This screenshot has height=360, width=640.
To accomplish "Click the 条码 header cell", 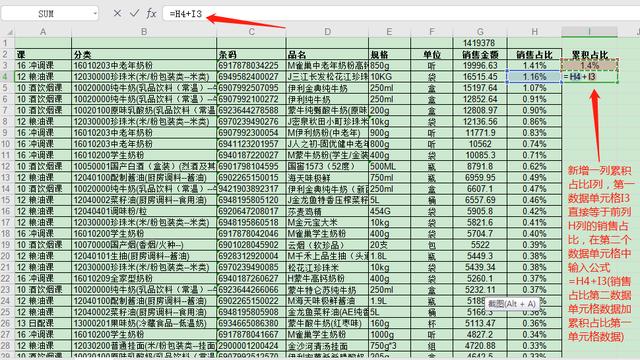I will (251, 54).
